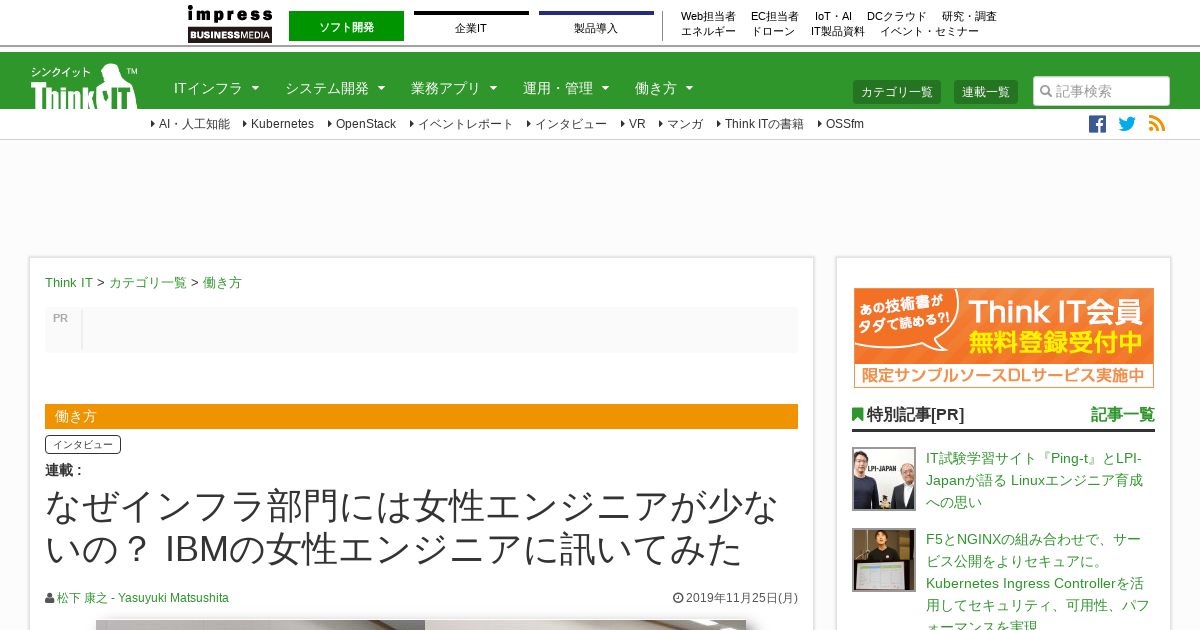
Task: Click the F5とNGINX article thumbnail
Action: (x=884, y=560)
